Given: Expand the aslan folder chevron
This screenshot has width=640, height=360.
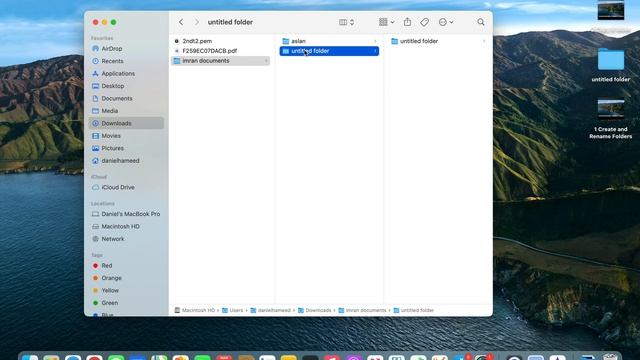Looking at the screenshot, I should click(375, 41).
